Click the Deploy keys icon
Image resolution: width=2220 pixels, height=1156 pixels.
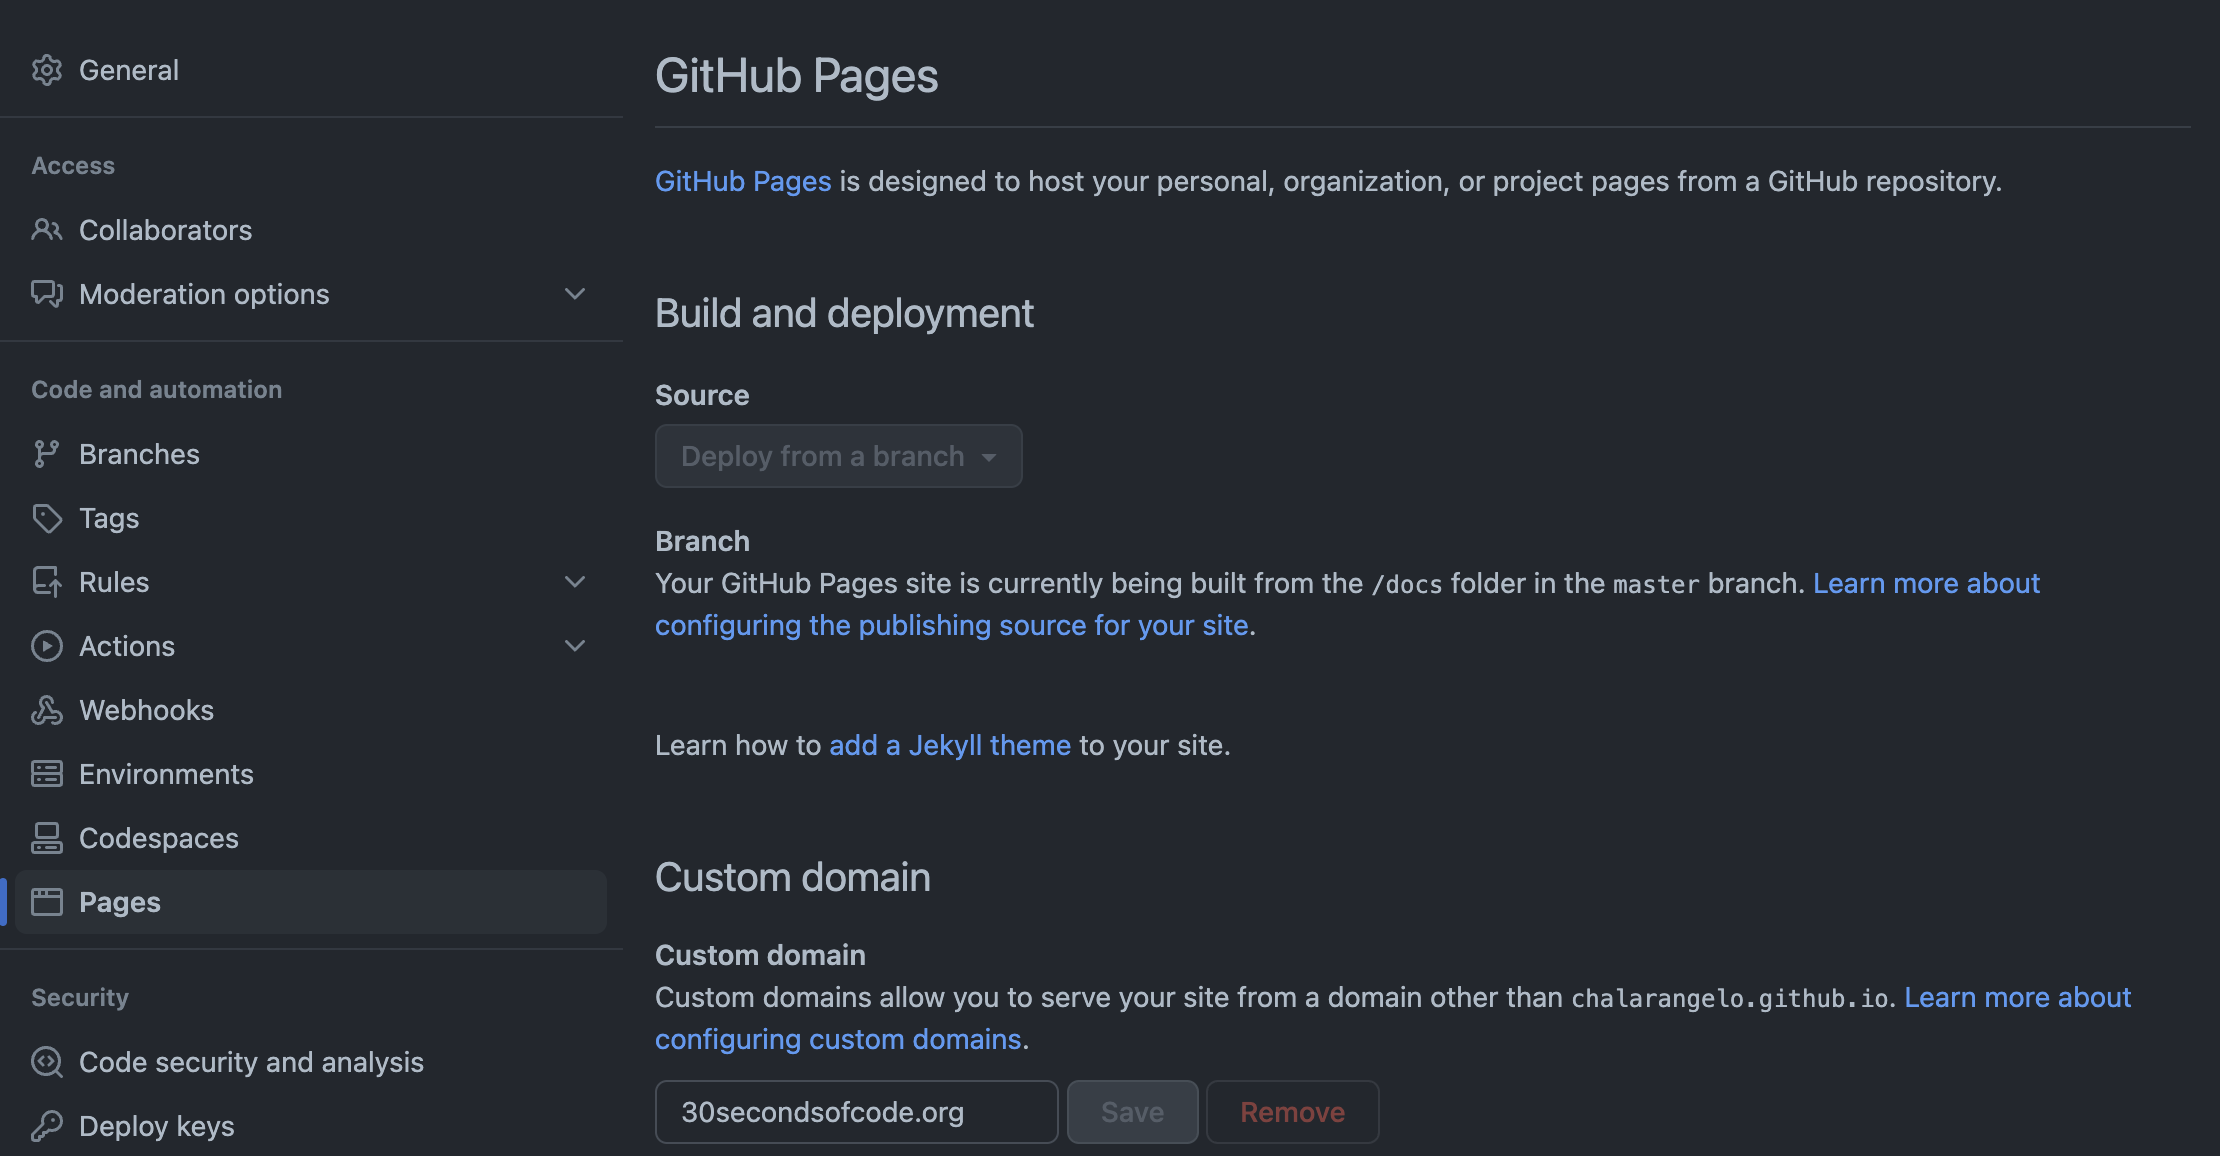tap(46, 1126)
